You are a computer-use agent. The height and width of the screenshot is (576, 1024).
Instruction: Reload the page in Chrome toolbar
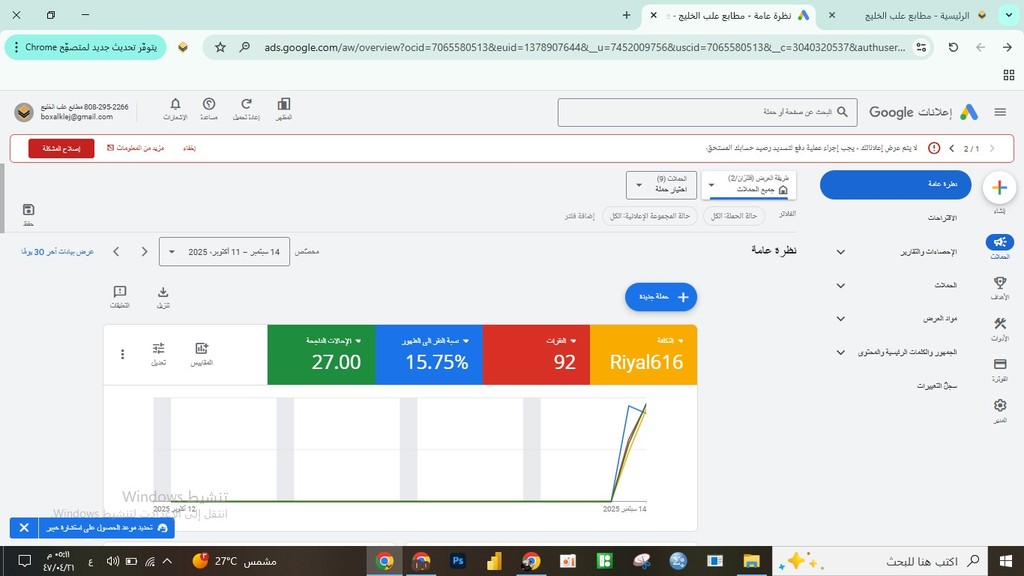[x=953, y=47]
